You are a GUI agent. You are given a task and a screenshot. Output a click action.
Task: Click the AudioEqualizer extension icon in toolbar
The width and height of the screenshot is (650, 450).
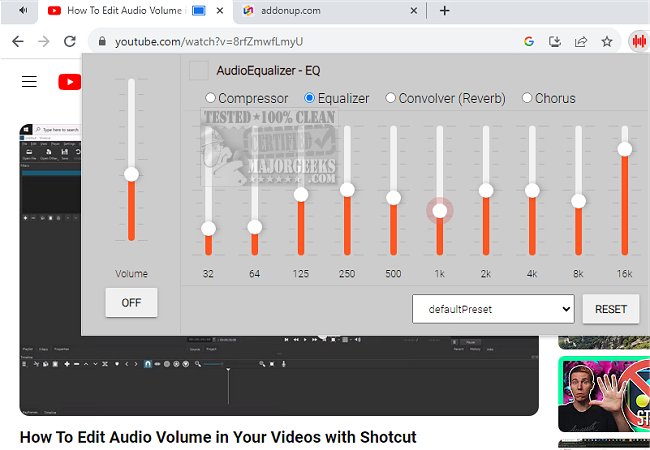point(638,42)
